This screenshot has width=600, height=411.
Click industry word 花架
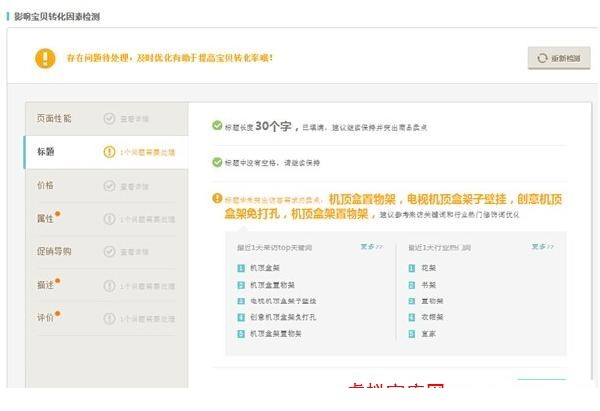click(x=429, y=268)
